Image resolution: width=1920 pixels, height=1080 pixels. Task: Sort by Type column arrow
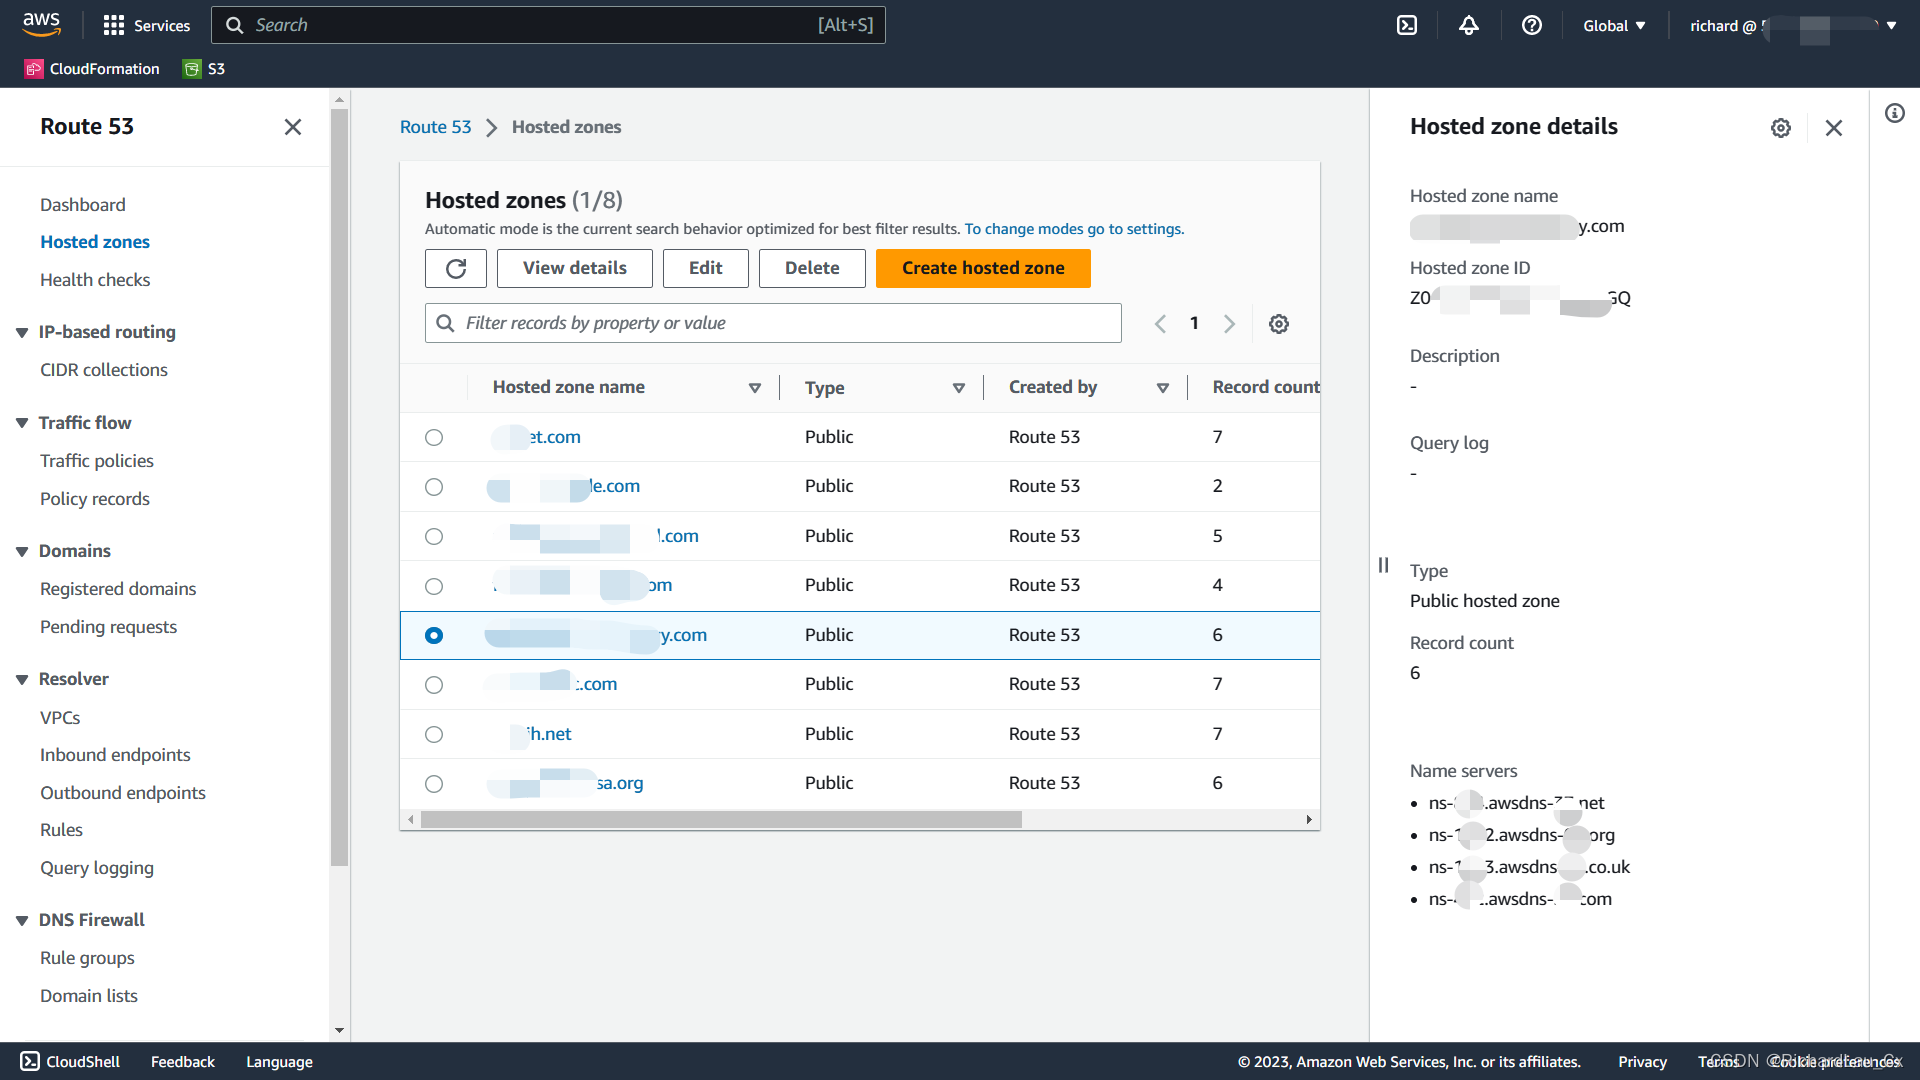click(959, 388)
